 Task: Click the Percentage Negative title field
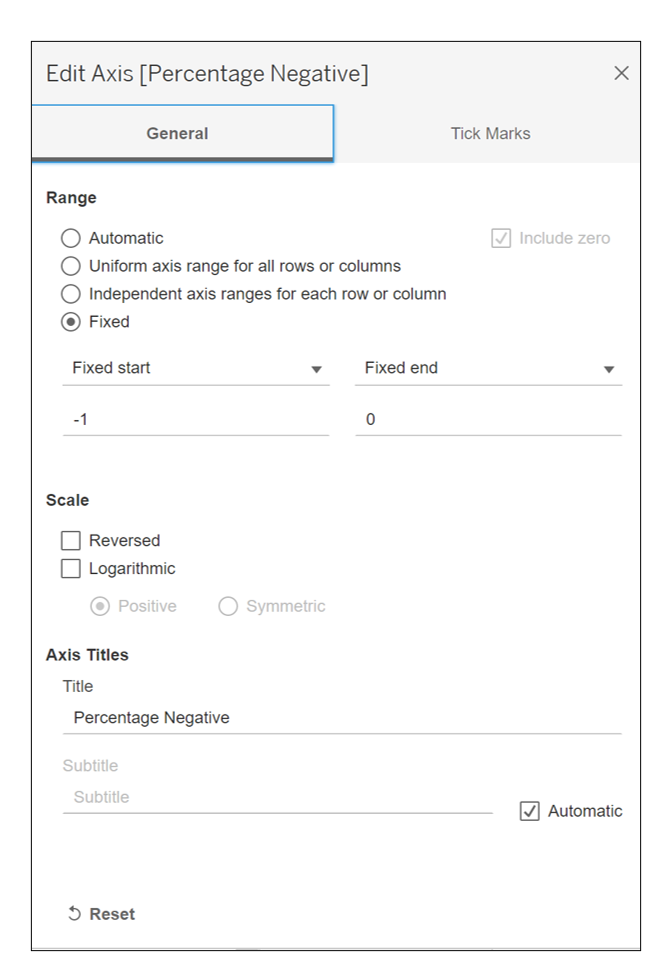click(340, 718)
